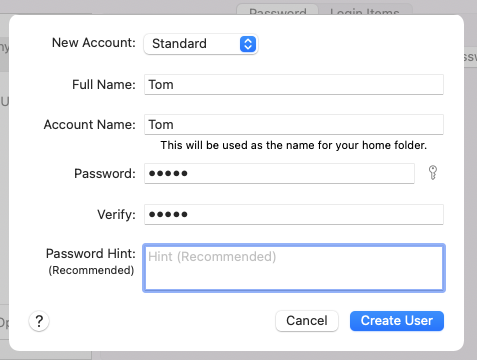
Task: Click inside the Password Hint box
Action: 294,268
